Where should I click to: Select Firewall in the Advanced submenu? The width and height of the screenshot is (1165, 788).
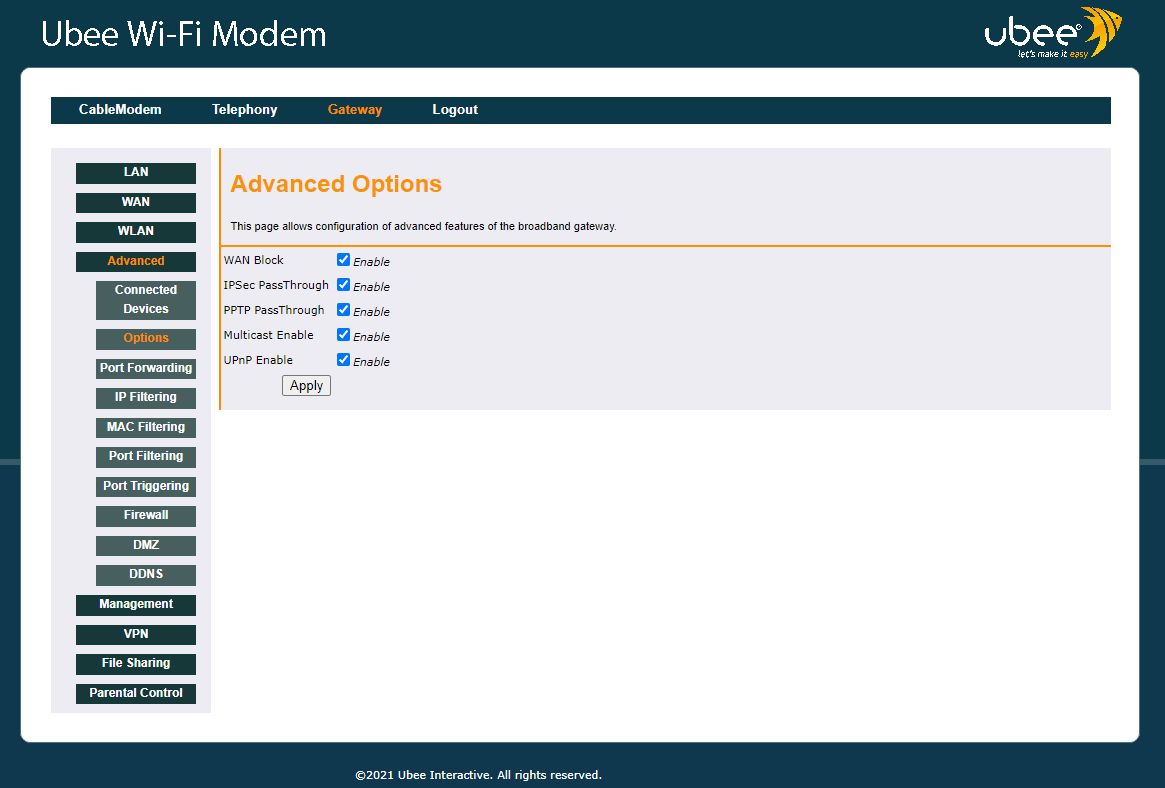tap(146, 516)
